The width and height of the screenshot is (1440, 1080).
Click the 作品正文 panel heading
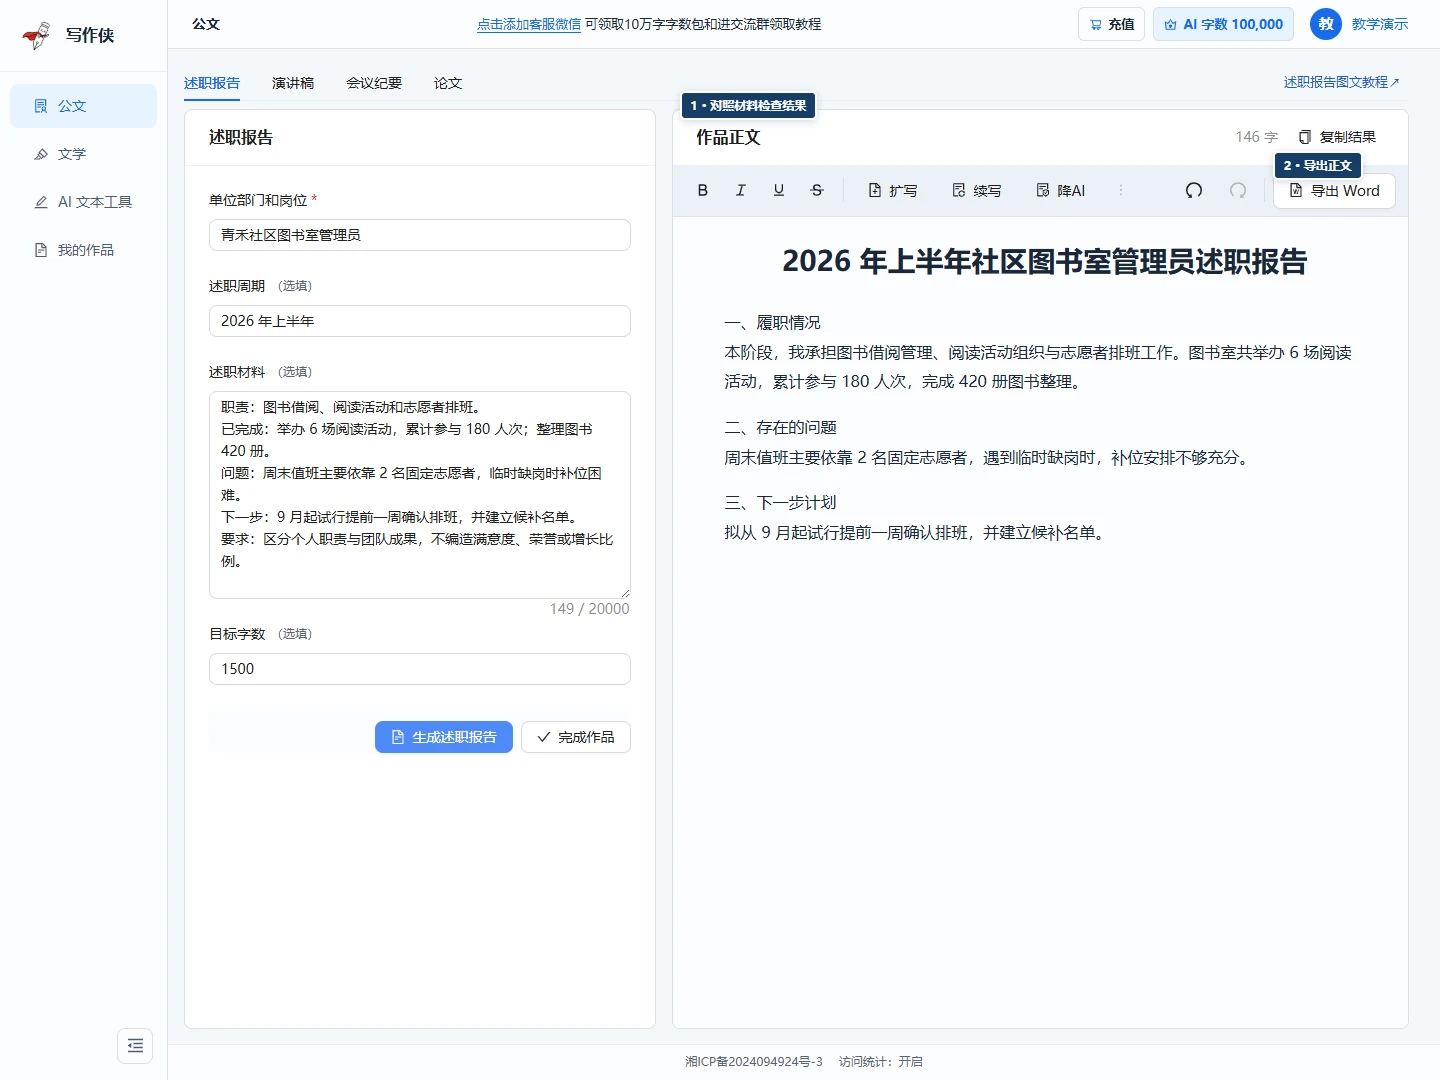728,138
